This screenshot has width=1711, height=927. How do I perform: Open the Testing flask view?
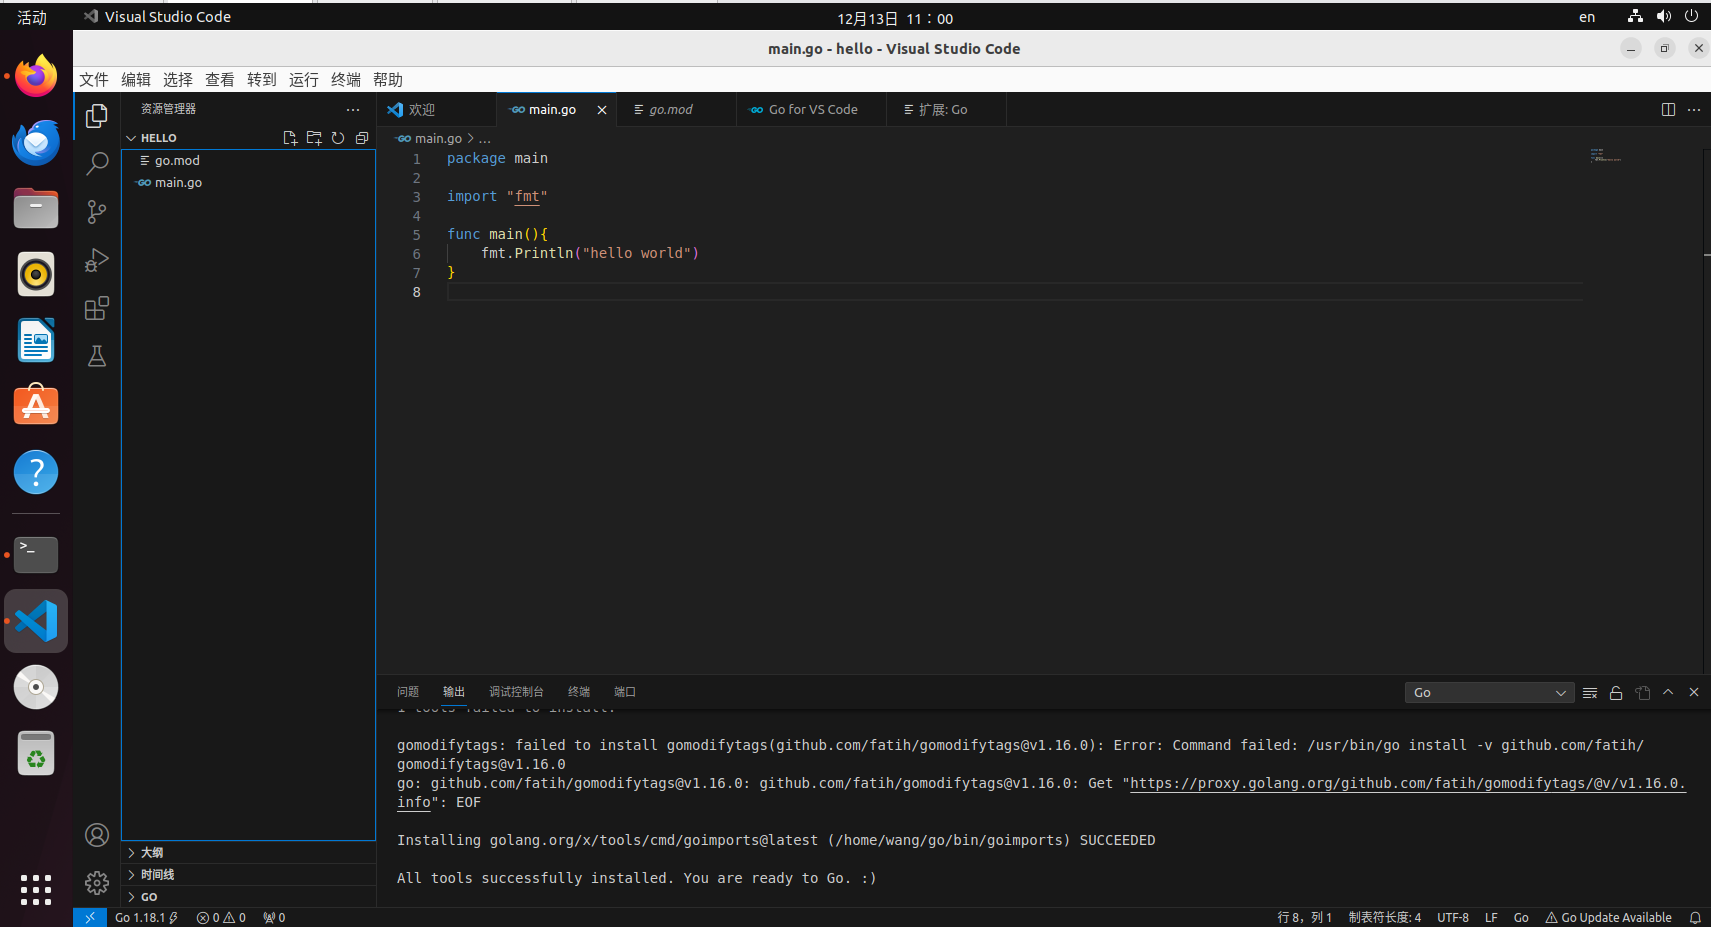pos(97,356)
